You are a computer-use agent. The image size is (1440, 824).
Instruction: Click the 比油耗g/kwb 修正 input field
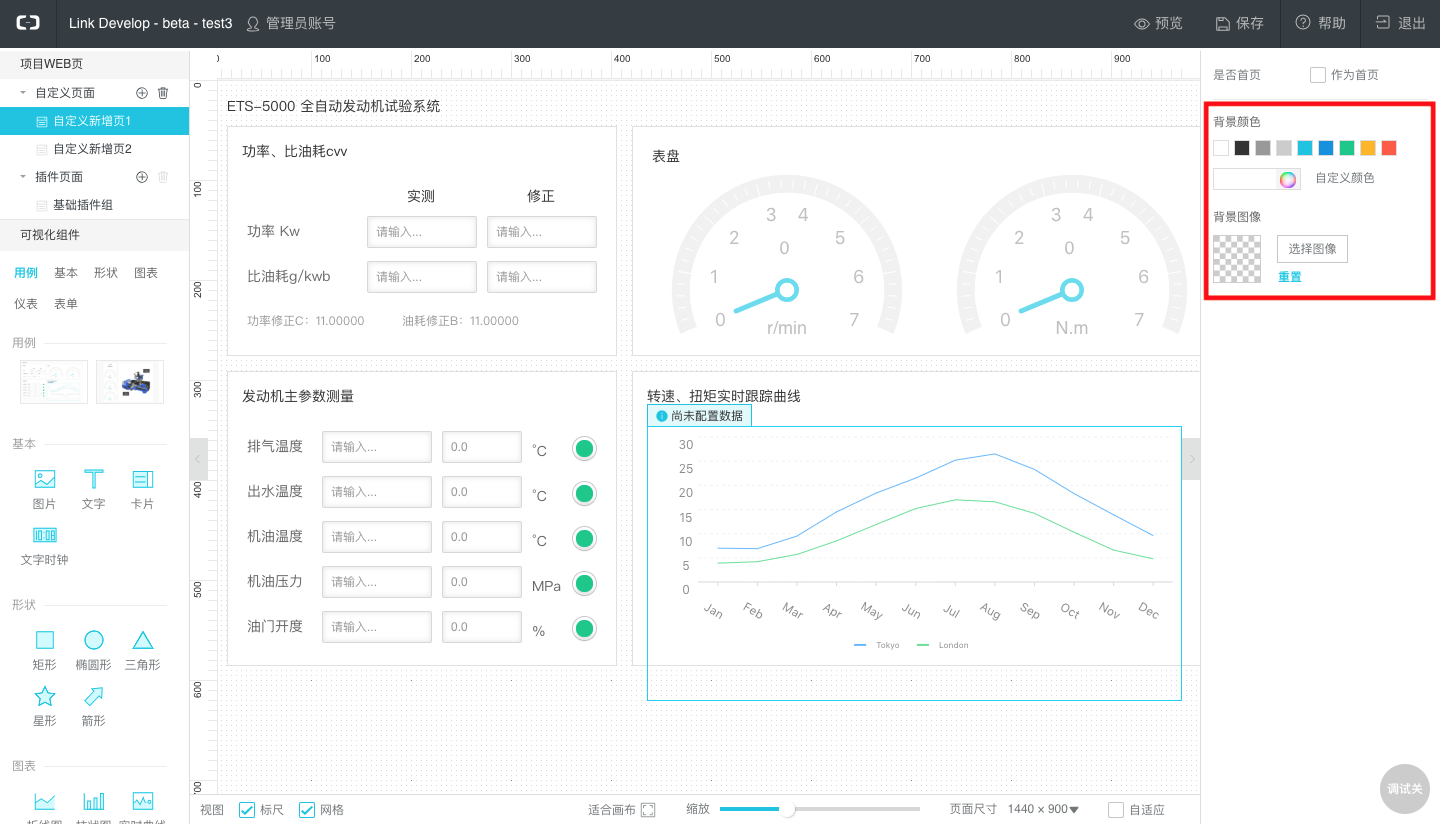pos(542,277)
